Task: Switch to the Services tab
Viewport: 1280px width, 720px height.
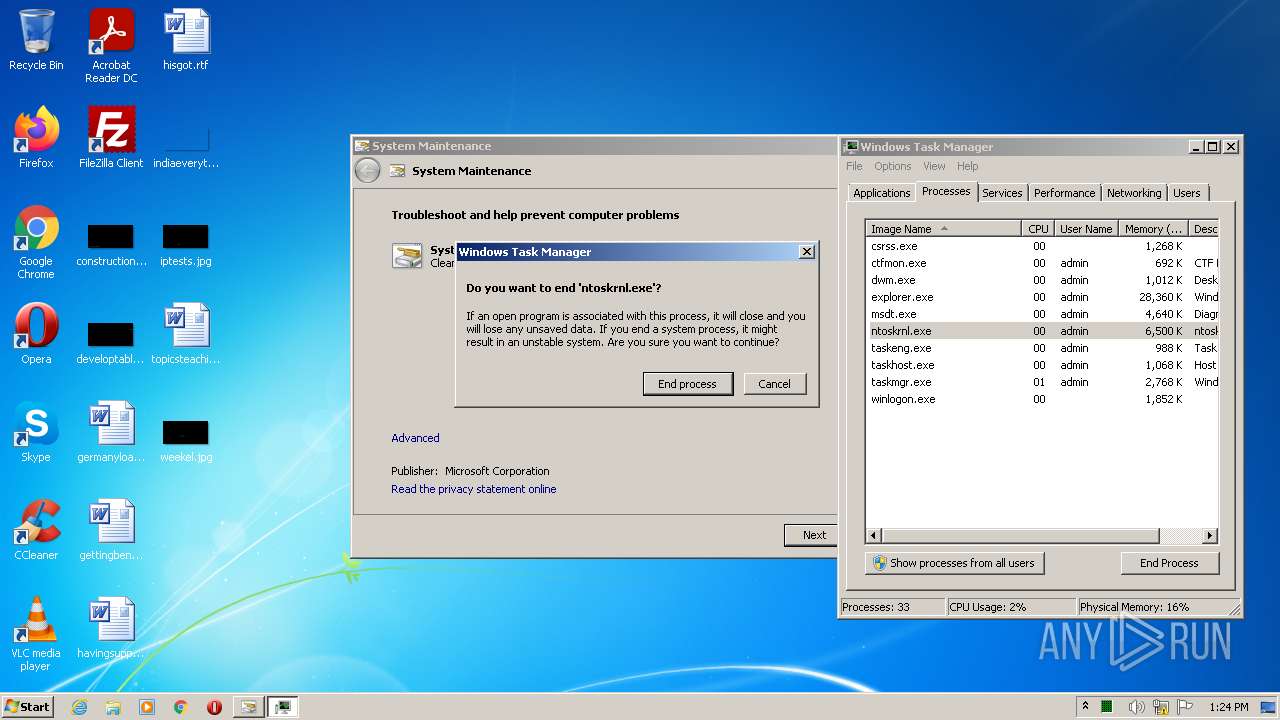Action: click(x=1002, y=193)
